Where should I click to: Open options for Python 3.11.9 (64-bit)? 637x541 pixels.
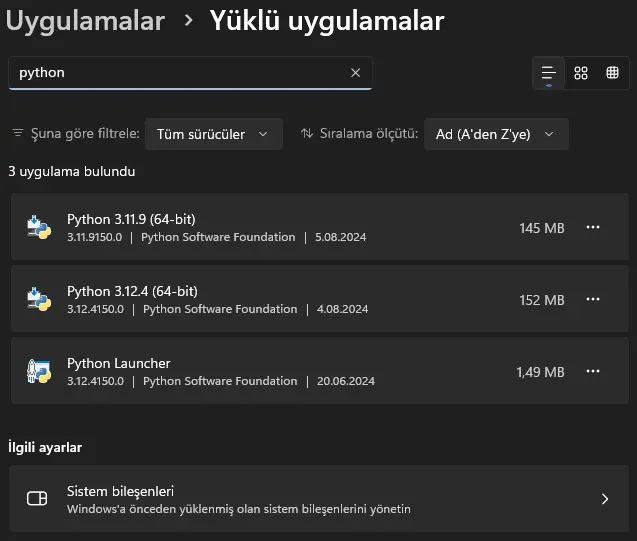pyautogui.click(x=593, y=227)
